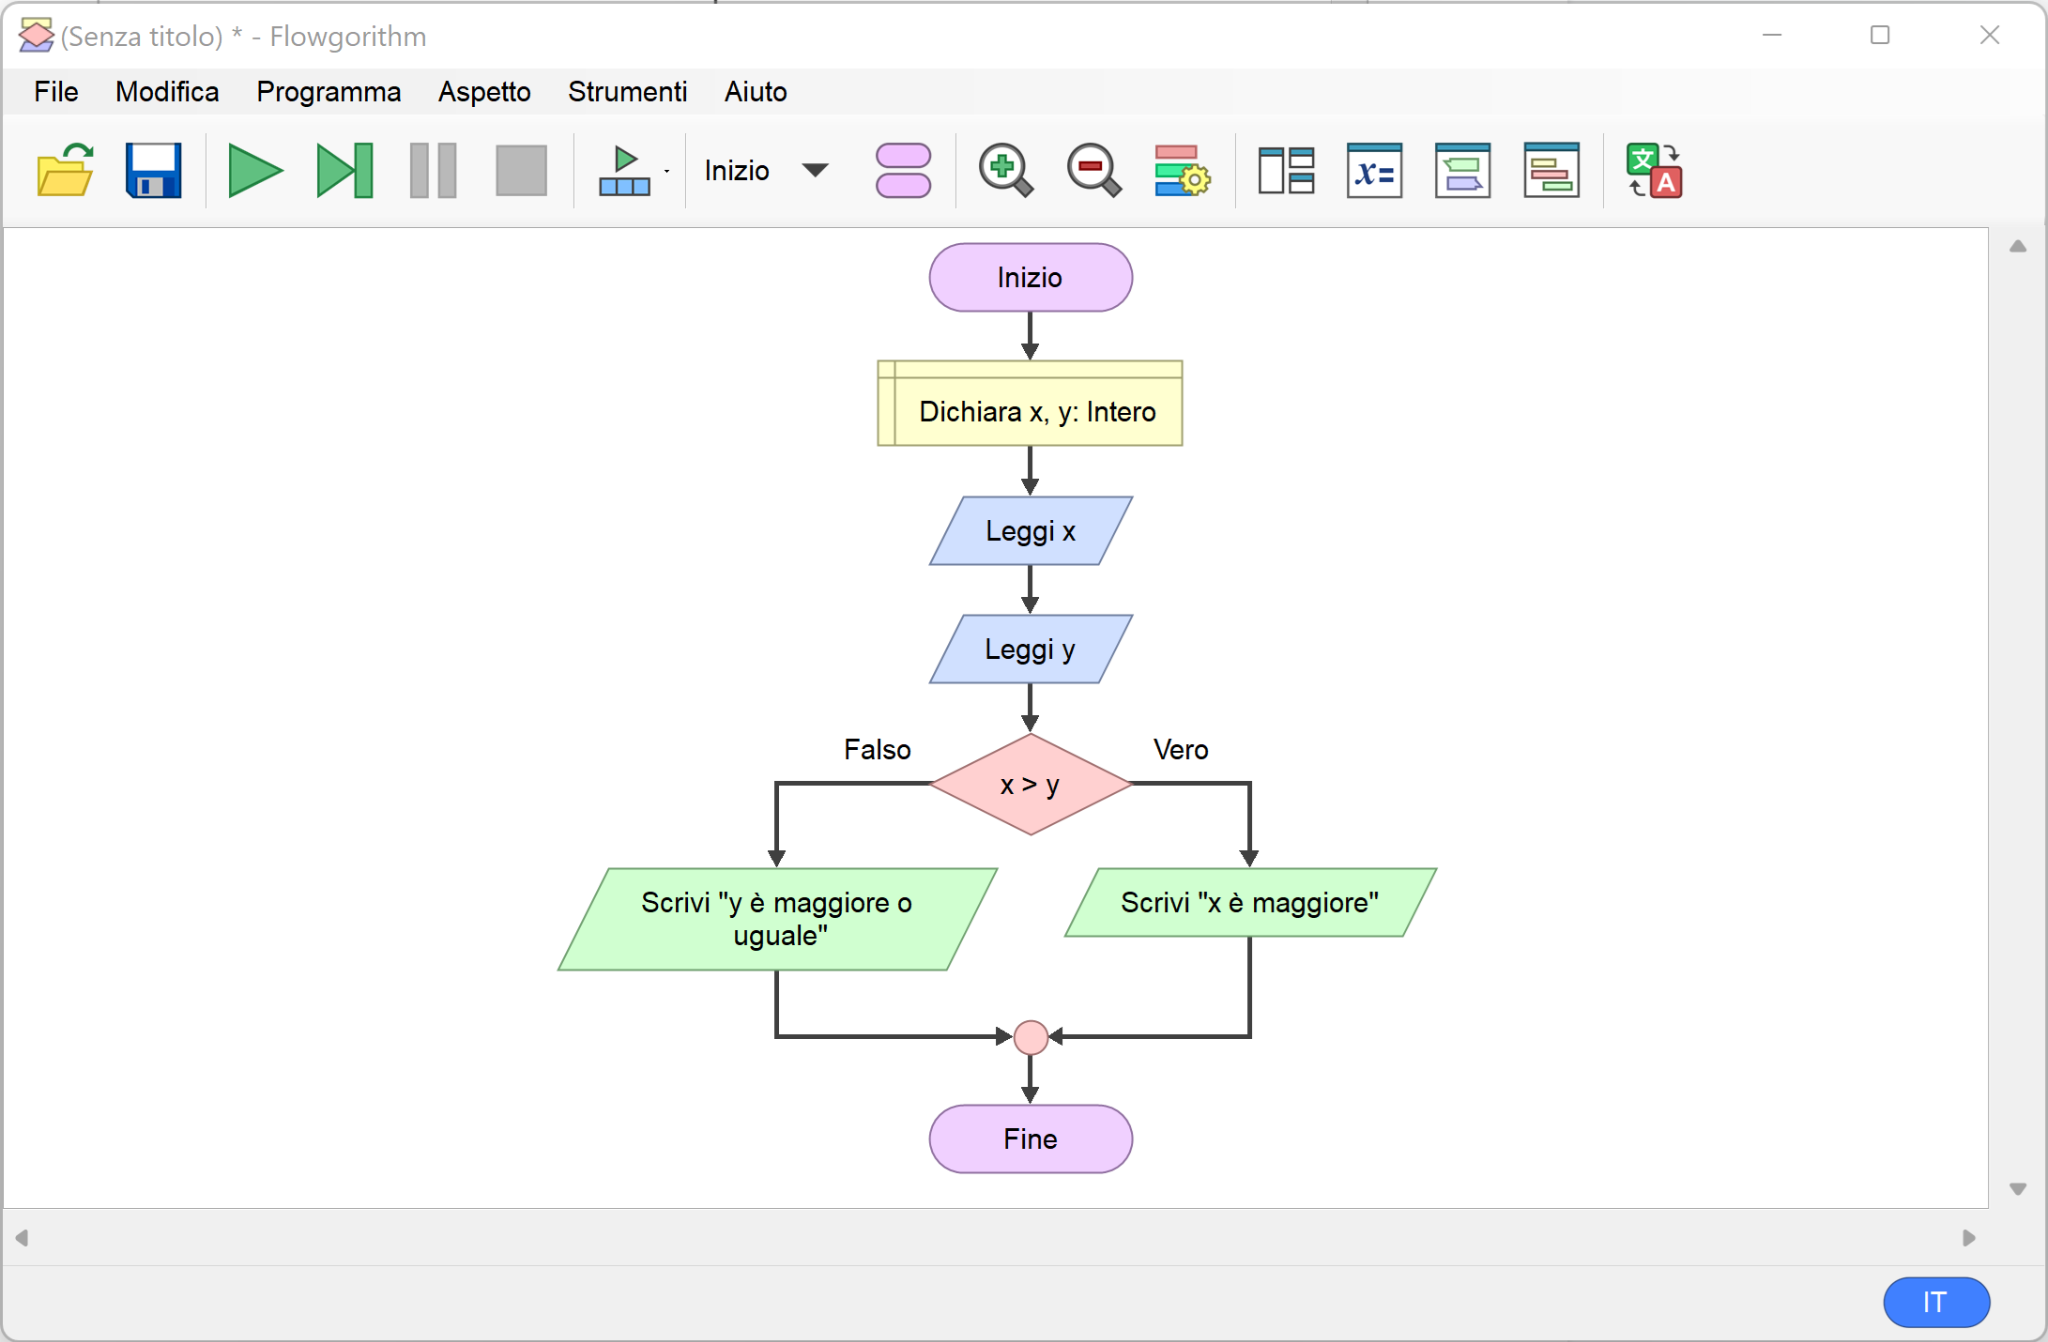This screenshot has width=2048, height=1342.
Task: Select the x > y decision diamond
Action: click(x=1030, y=785)
